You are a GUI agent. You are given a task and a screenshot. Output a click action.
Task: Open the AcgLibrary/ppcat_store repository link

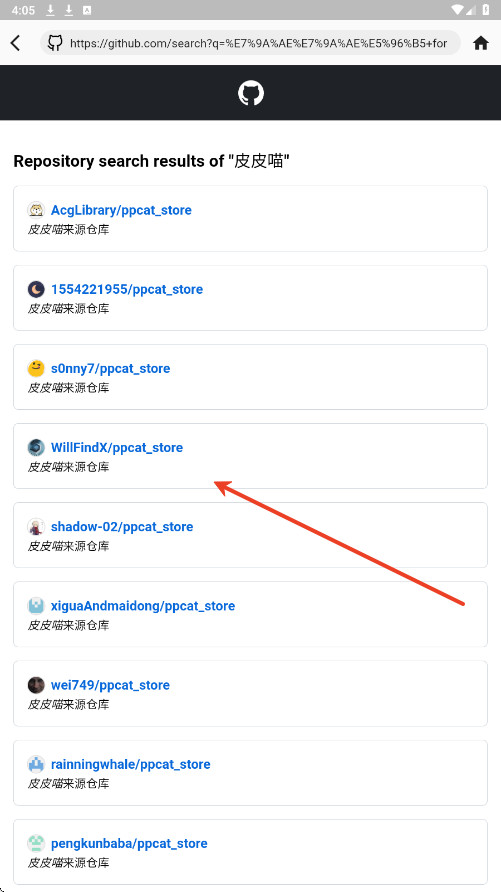coord(121,210)
